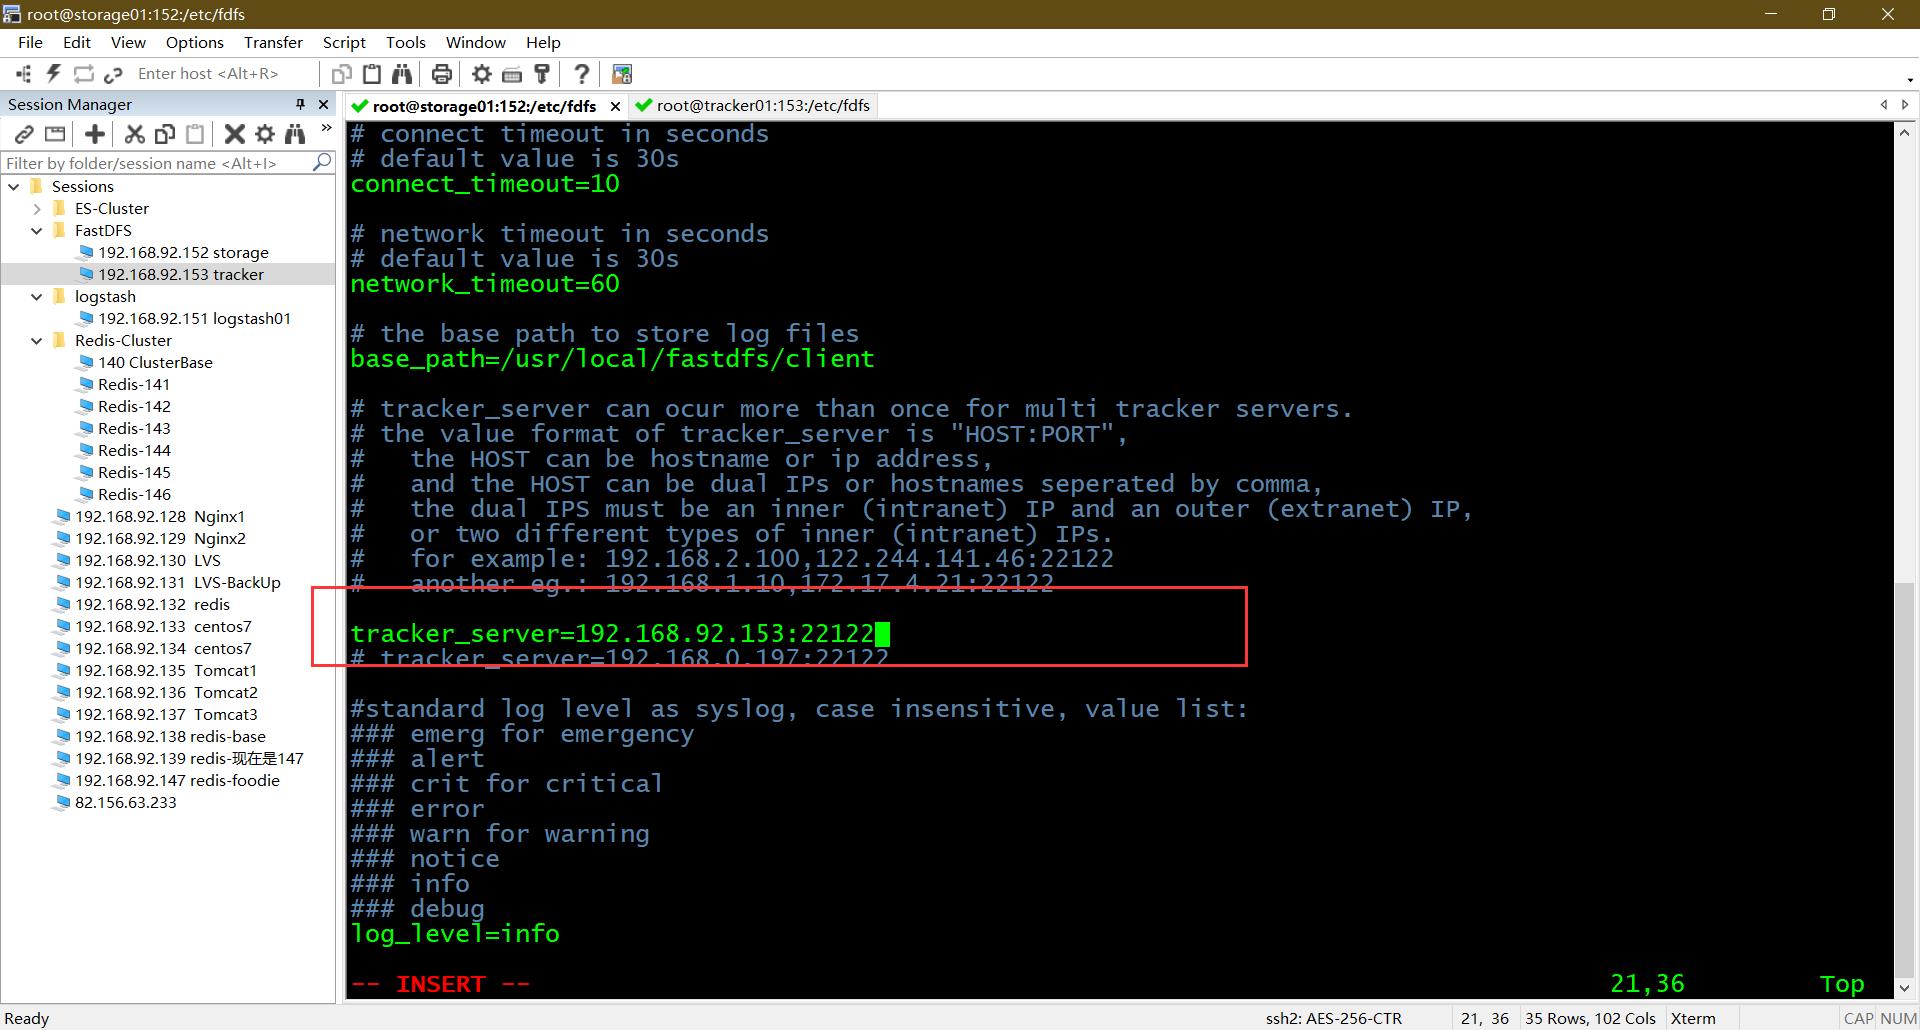Collapse the FastDFS folder
This screenshot has height=1030, width=1920.
point(37,231)
